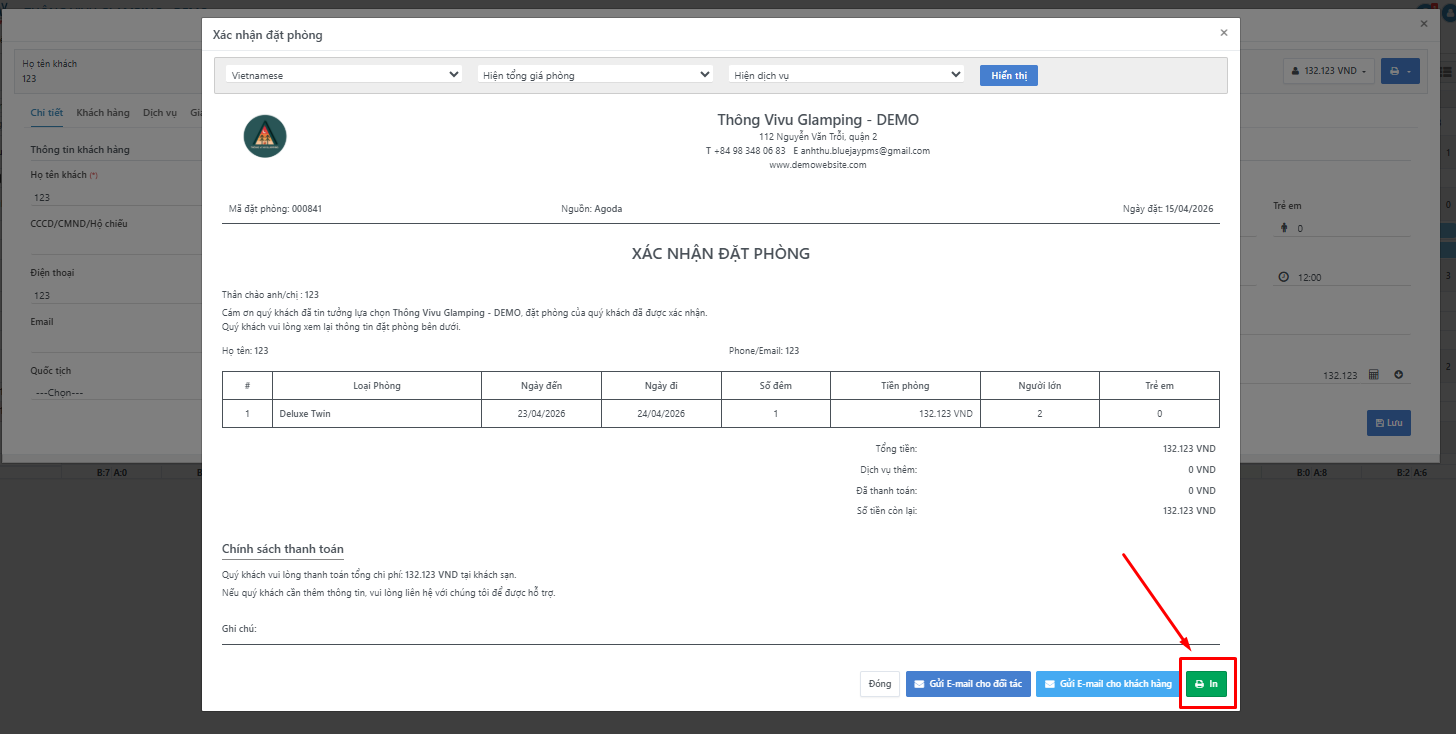
Task: Click the Điện thoại input field
Action: click(116, 295)
